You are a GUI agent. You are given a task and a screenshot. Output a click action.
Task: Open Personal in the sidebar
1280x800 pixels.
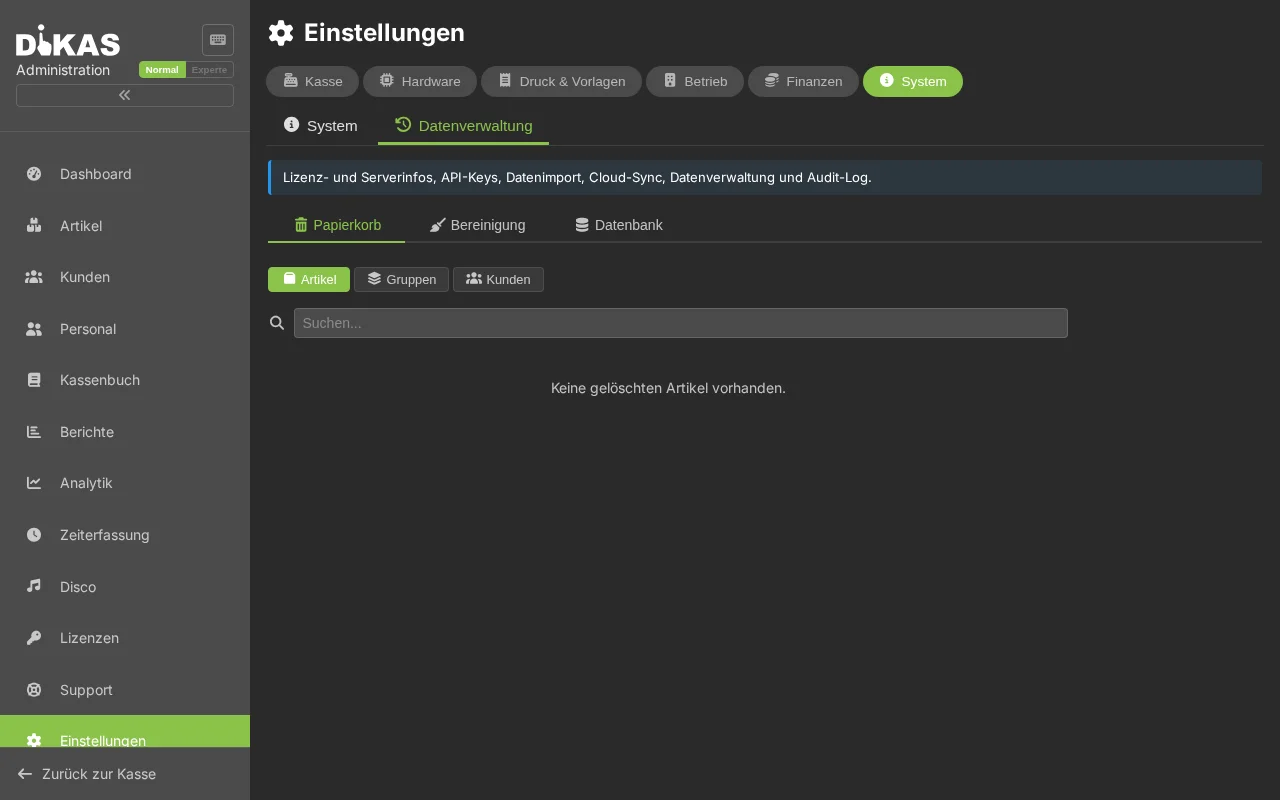coord(125,329)
